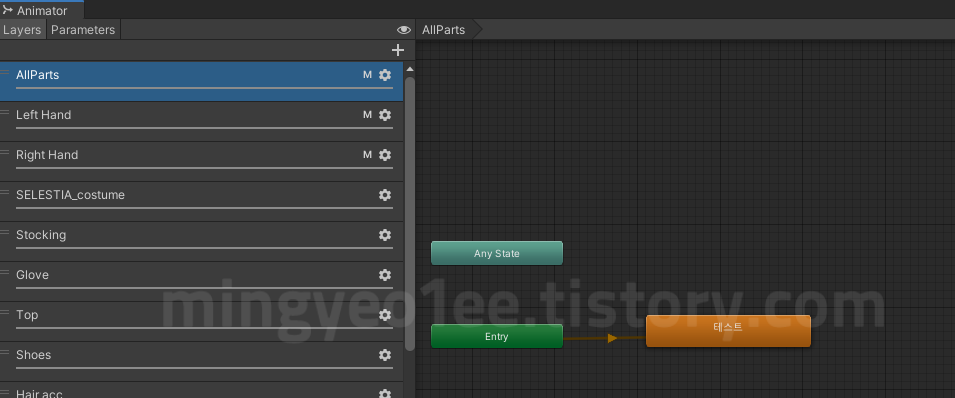Select the Shoes layer
Image resolution: width=955 pixels, height=398 pixels.
tap(201, 361)
